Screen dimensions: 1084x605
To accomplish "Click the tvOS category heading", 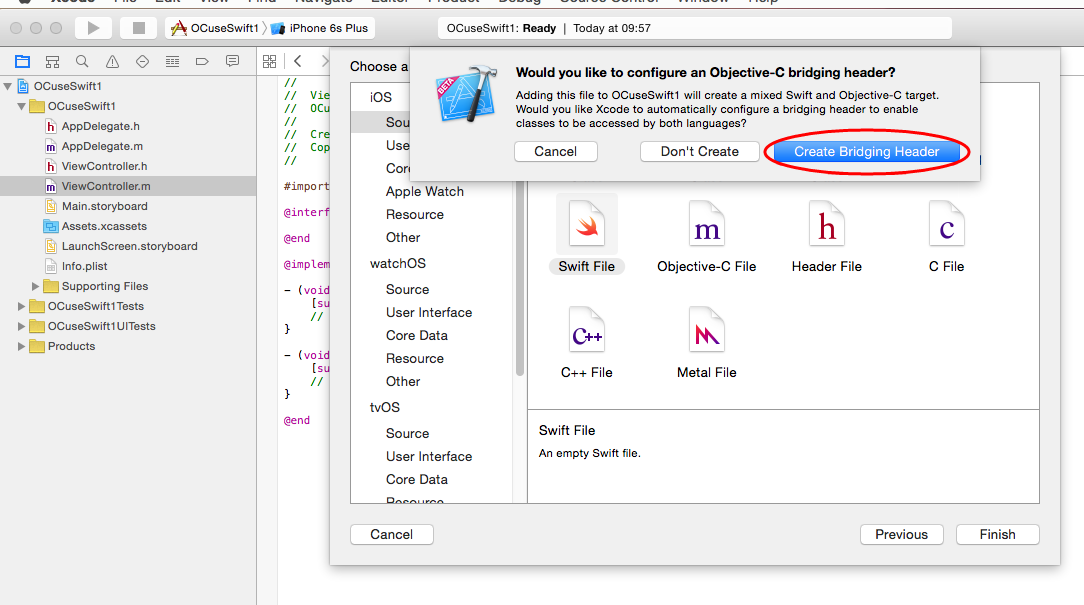I will (384, 407).
